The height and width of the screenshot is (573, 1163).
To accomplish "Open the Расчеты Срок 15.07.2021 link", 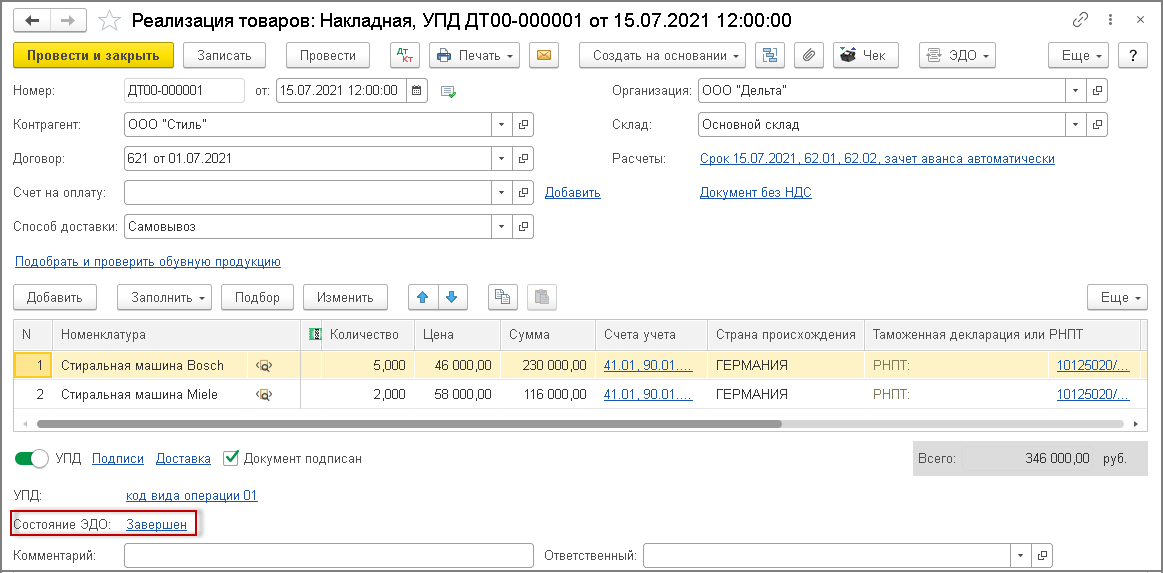I will 877,159.
